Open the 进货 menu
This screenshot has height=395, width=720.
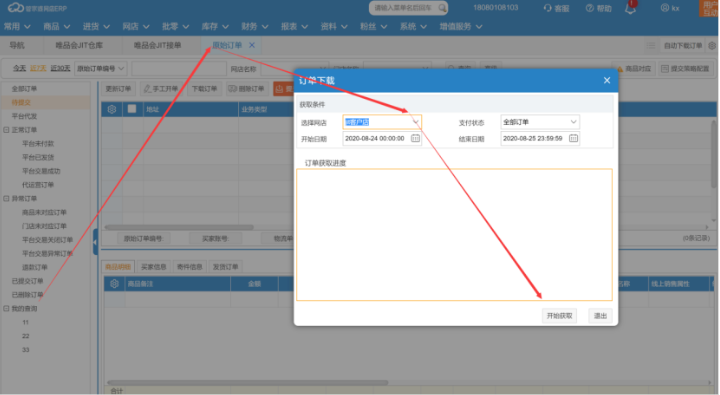point(96,27)
